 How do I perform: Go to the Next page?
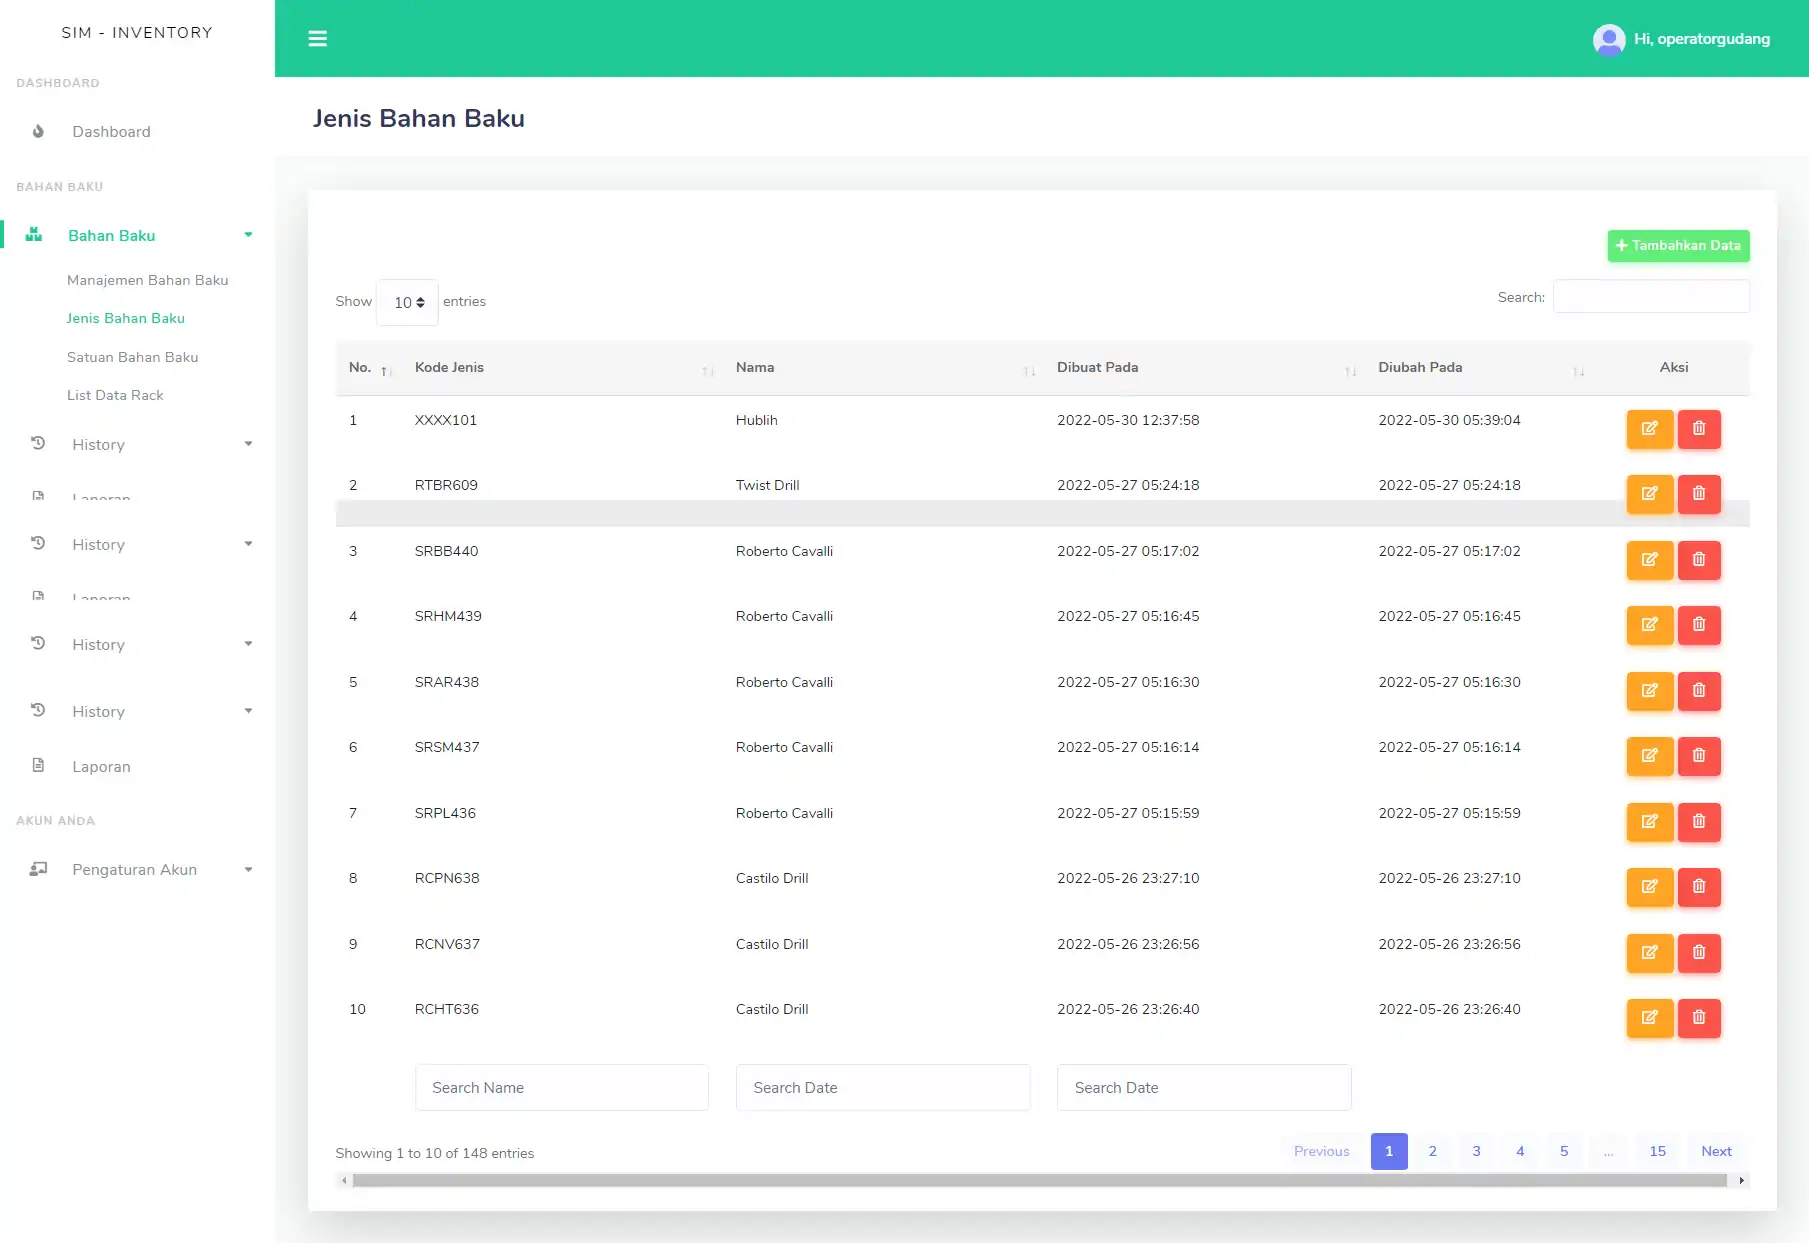pos(1716,1151)
